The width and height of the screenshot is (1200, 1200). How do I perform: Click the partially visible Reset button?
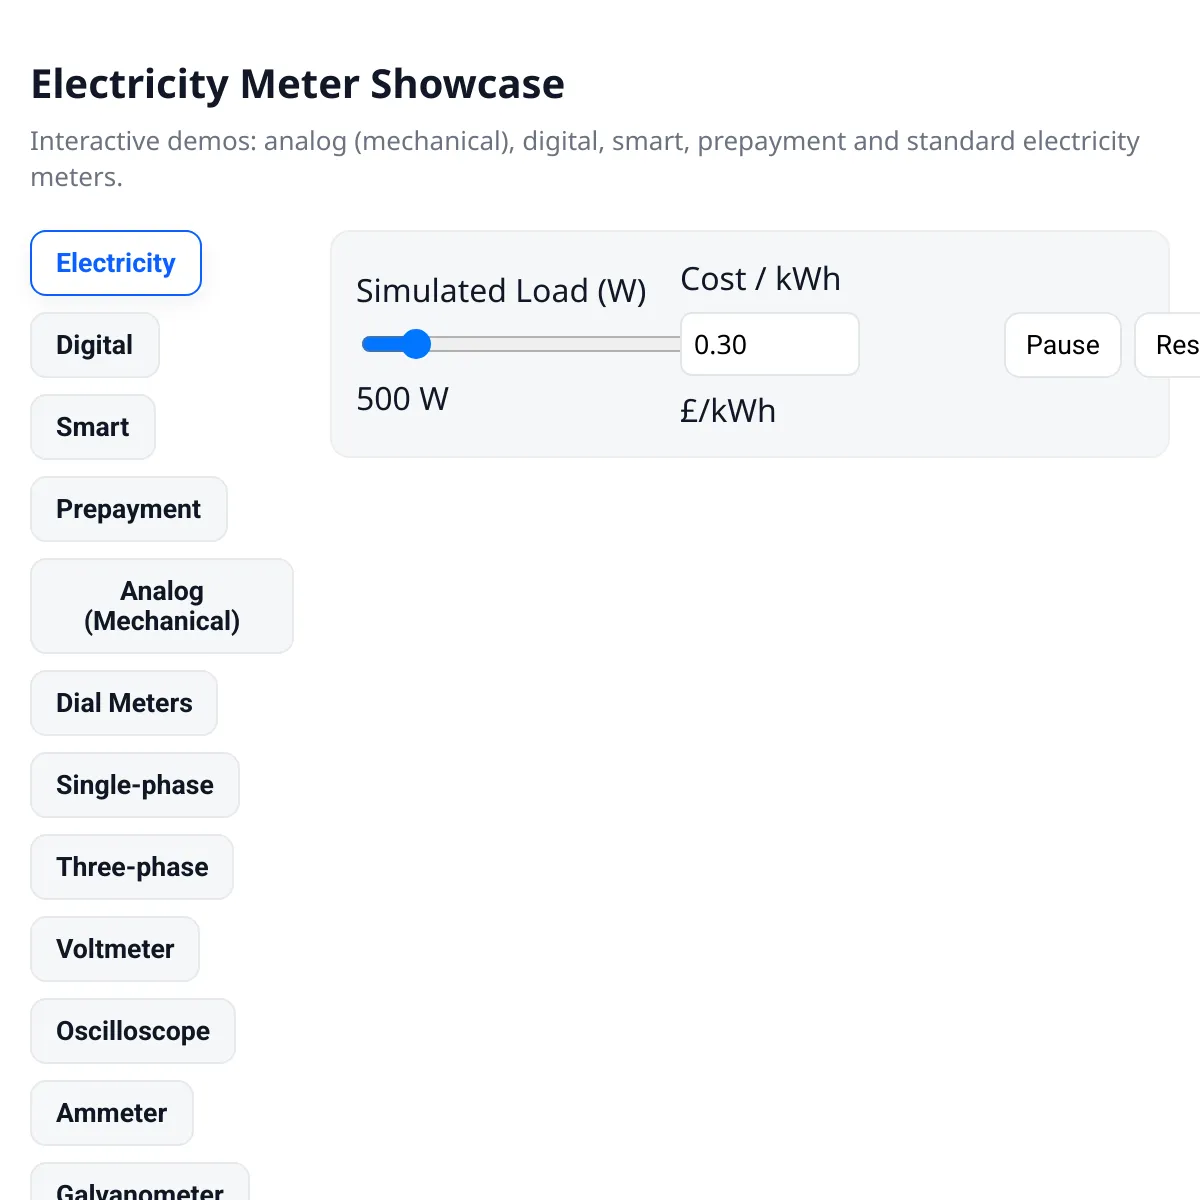tap(1168, 345)
